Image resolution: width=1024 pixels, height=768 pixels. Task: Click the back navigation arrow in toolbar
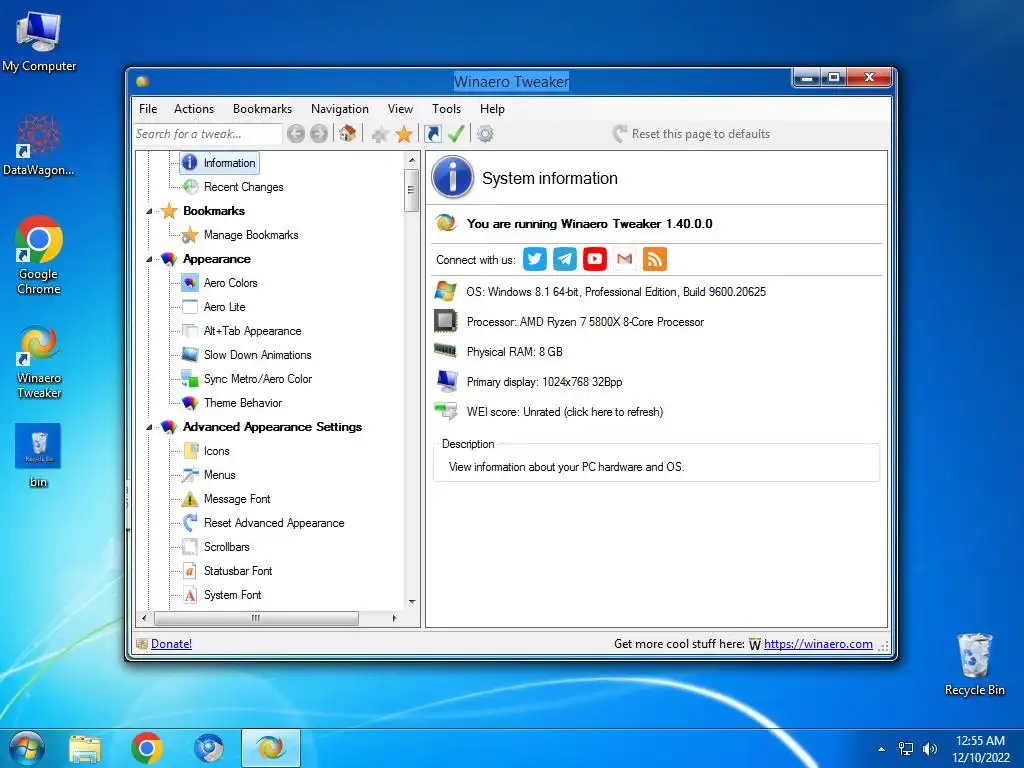point(296,134)
